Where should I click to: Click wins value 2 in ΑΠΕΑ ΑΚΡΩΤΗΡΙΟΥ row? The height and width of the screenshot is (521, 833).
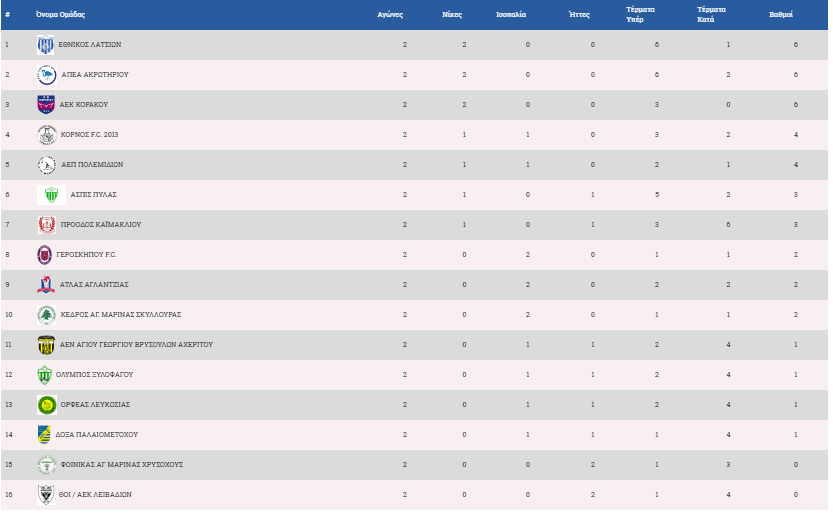coord(464,75)
